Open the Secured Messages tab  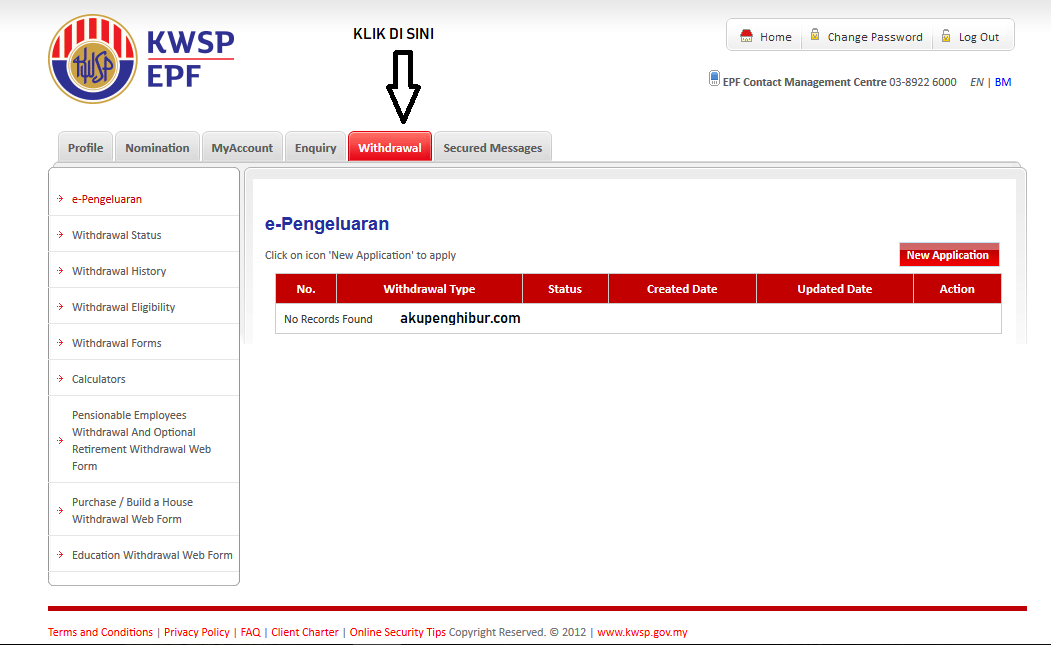(x=493, y=147)
